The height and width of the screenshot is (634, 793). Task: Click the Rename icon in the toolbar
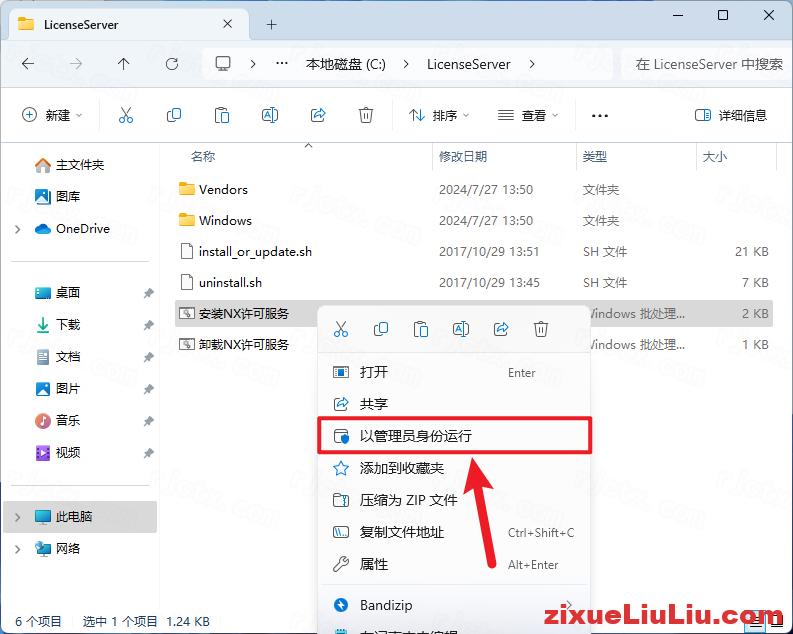tap(270, 115)
